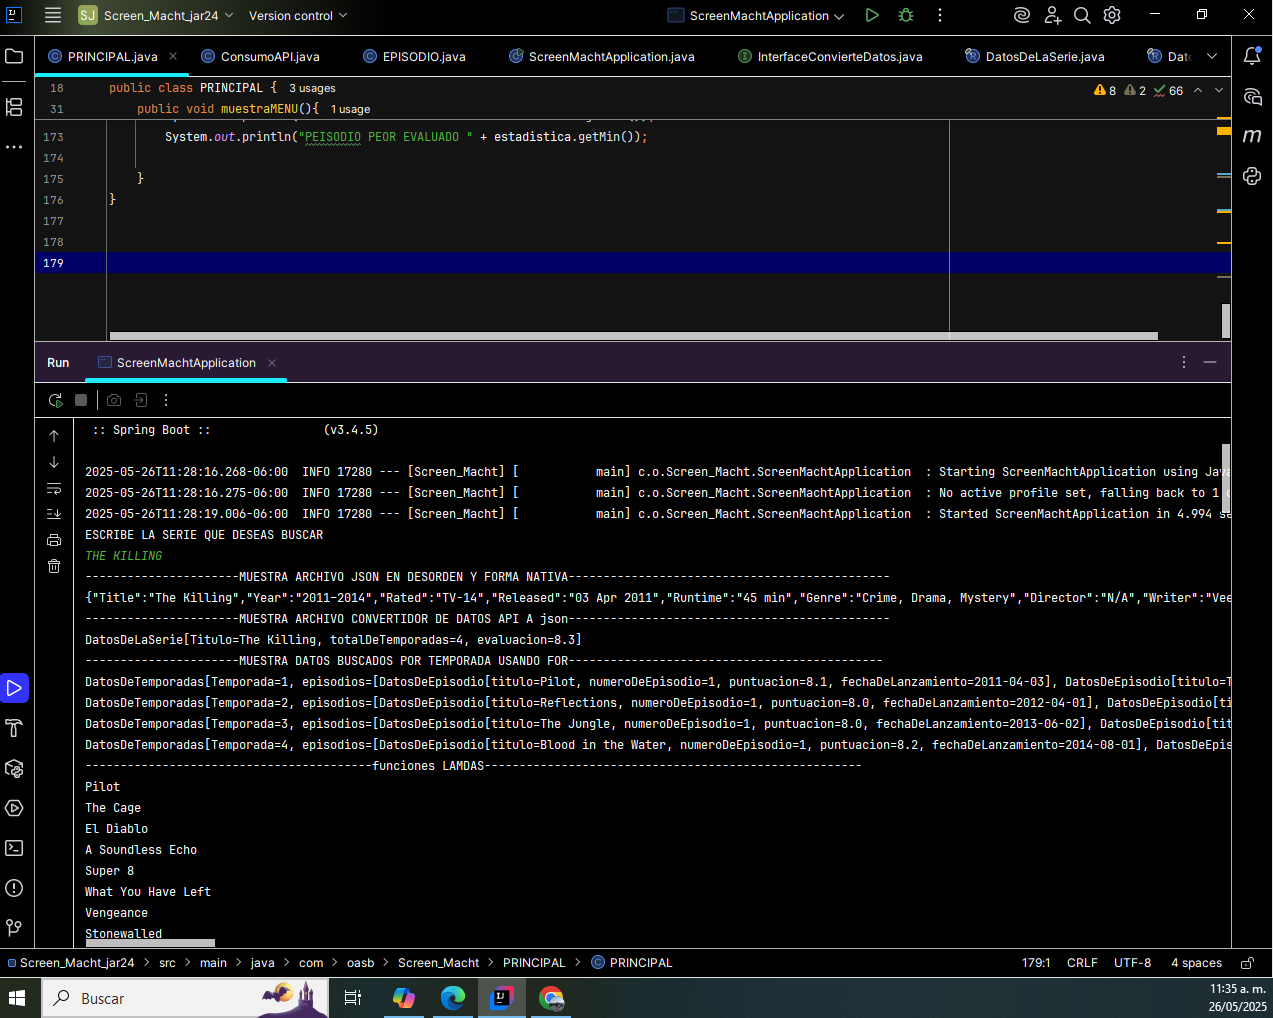The height and width of the screenshot is (1018, 1273).
Task: Toggle the file read-only lock icon
Action: click(1247, 963)
